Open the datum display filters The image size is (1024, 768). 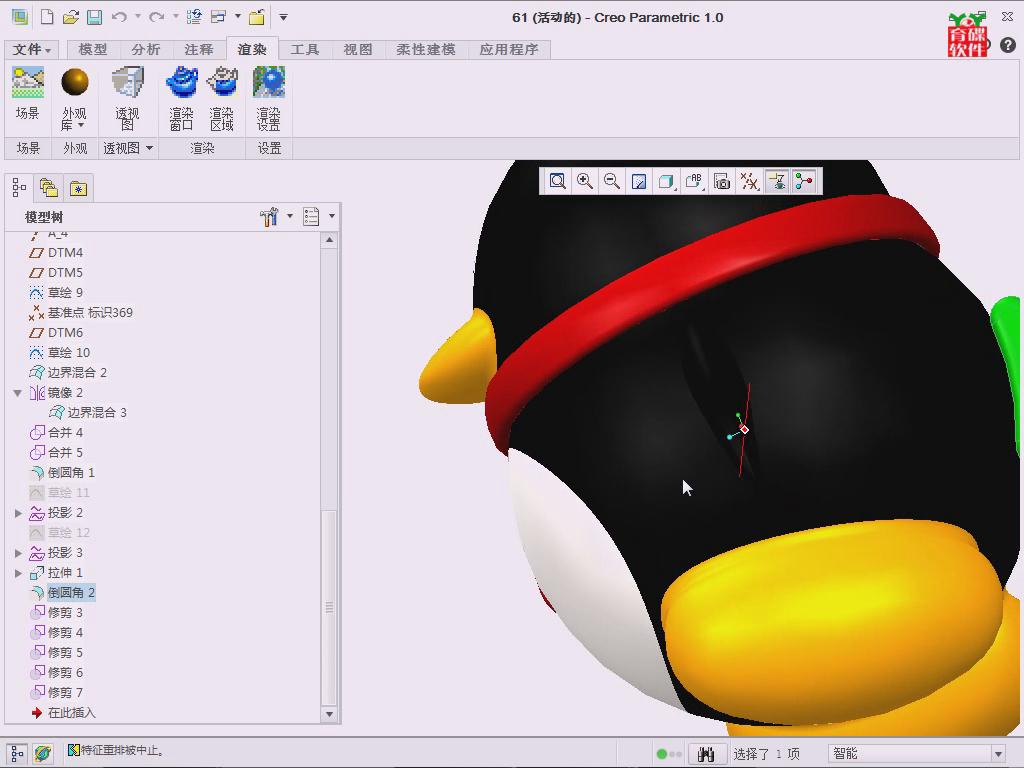pyautogui.click(x=750, y=181)
